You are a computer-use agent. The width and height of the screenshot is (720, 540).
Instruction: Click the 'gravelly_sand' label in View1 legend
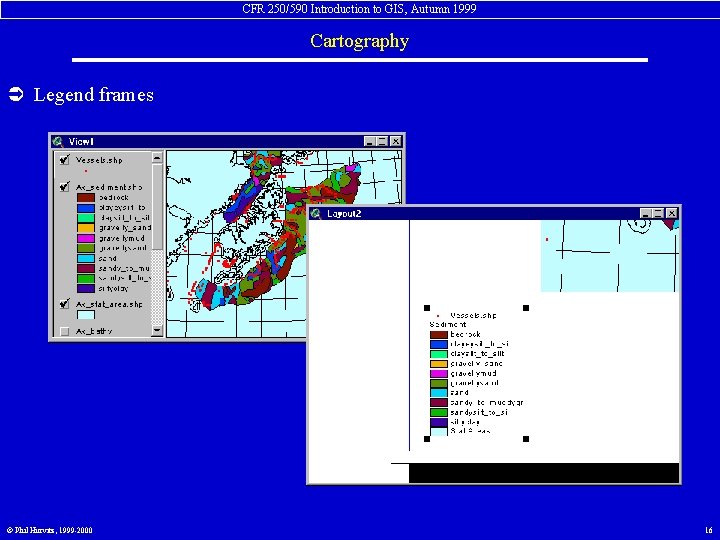[125, 228]
